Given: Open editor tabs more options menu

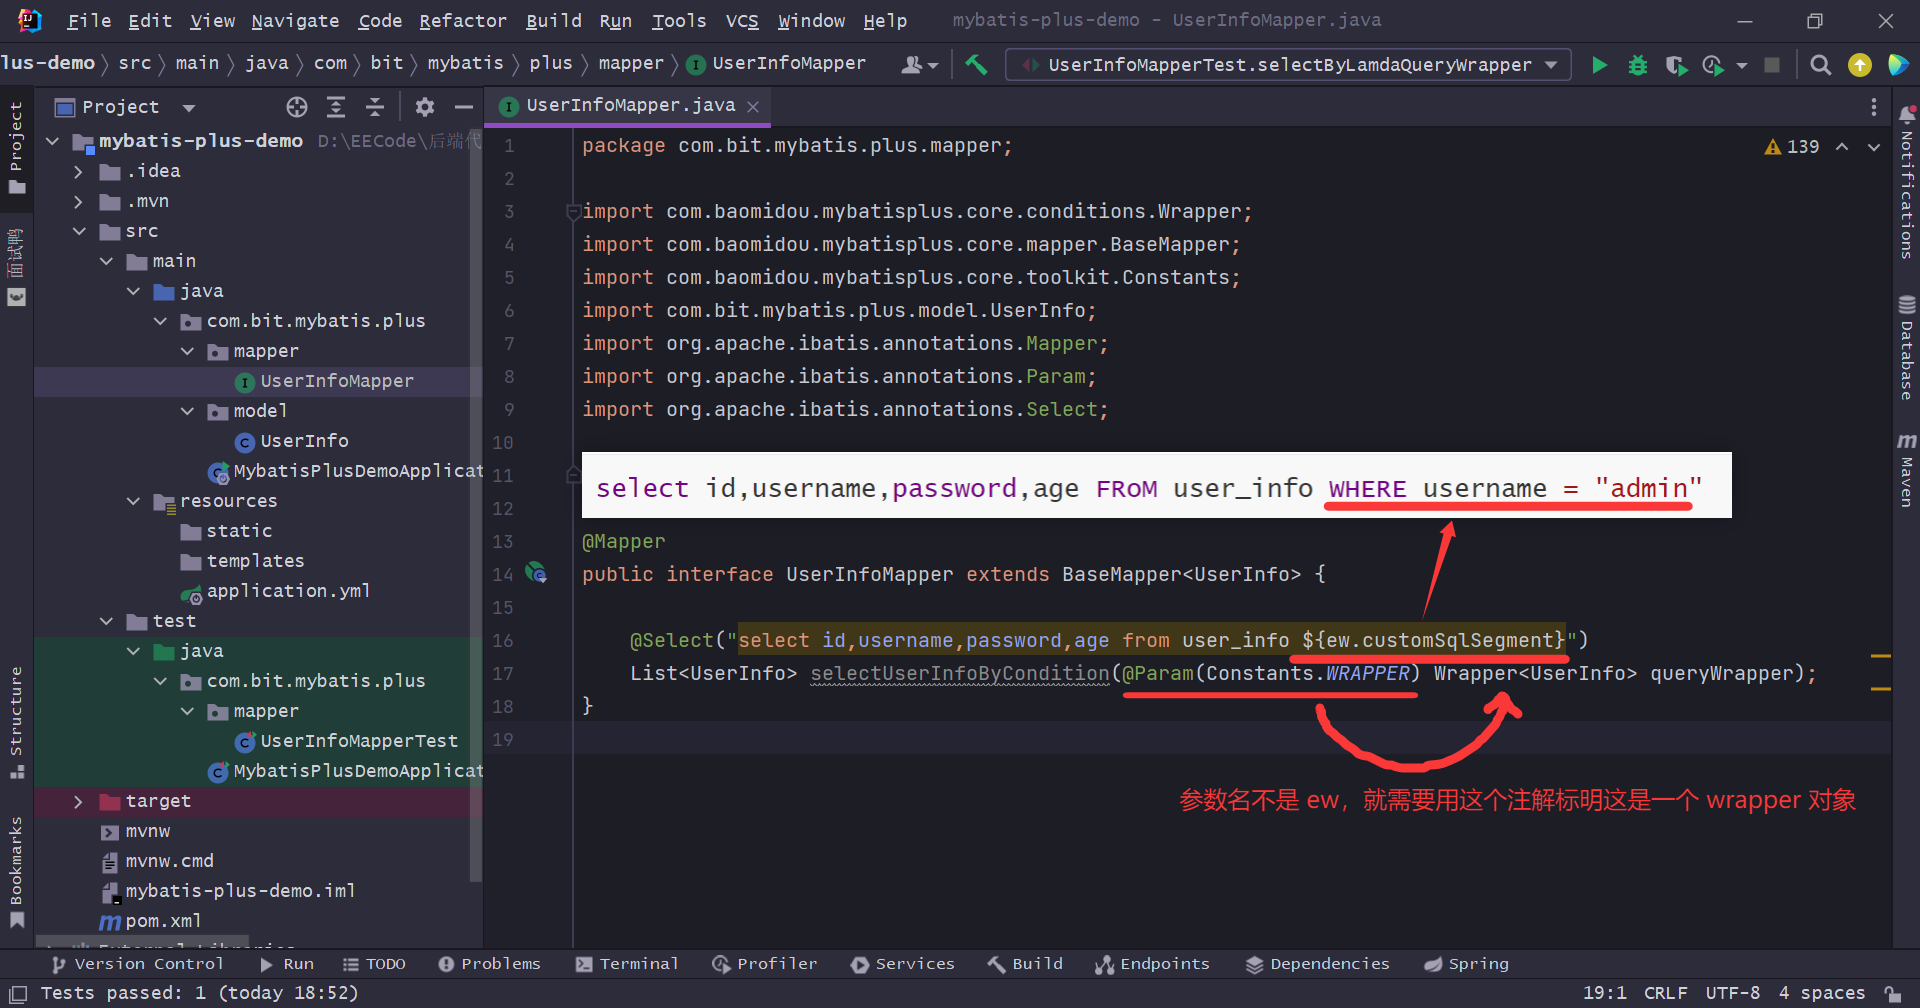Looking at the screenshot, I should point(1874,107).
